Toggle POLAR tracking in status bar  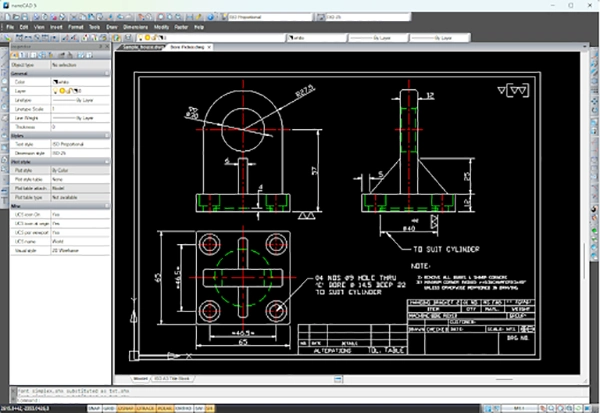[x=165, y=409]
